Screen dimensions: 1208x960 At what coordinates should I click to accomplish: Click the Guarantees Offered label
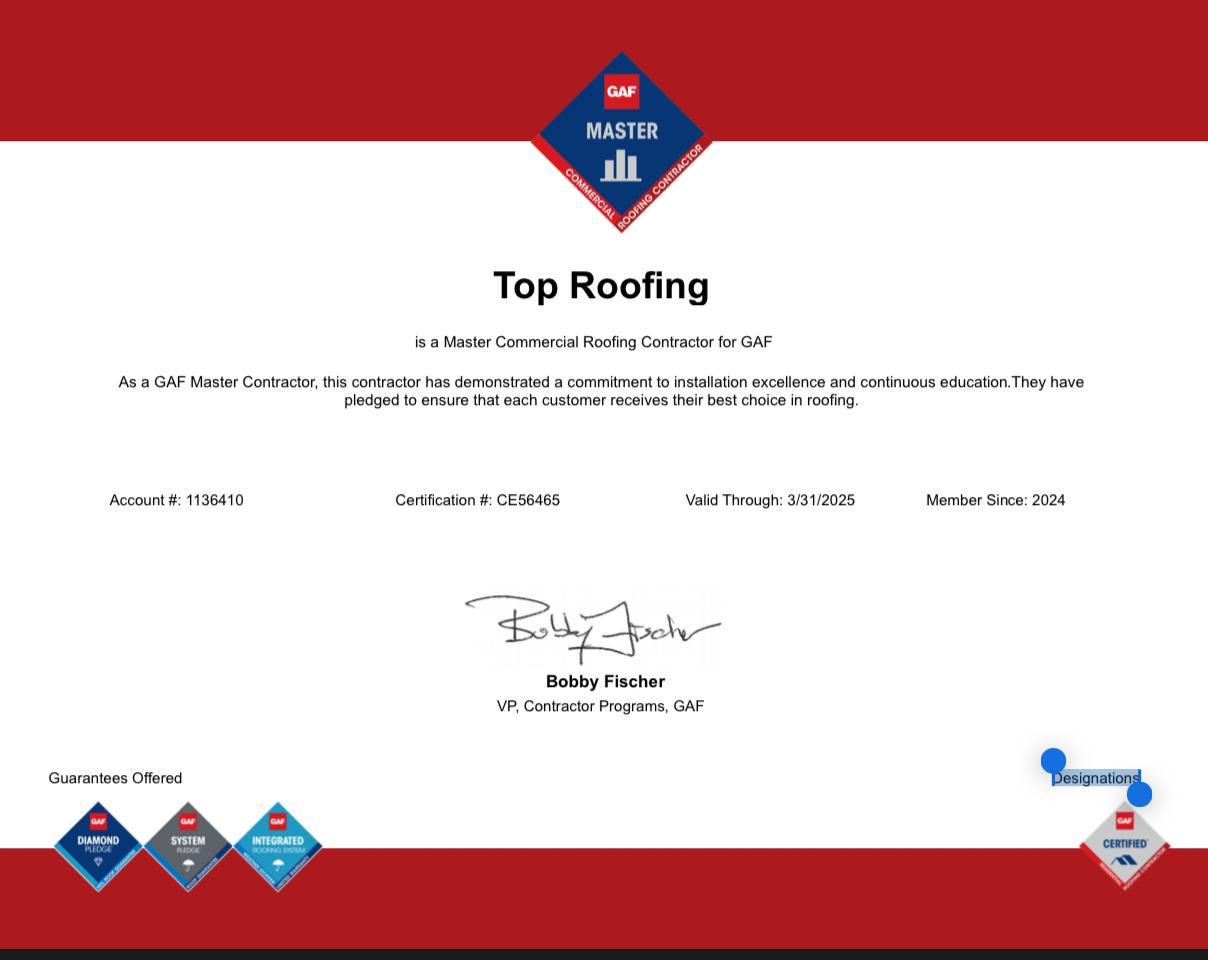(x=115, y=778)
